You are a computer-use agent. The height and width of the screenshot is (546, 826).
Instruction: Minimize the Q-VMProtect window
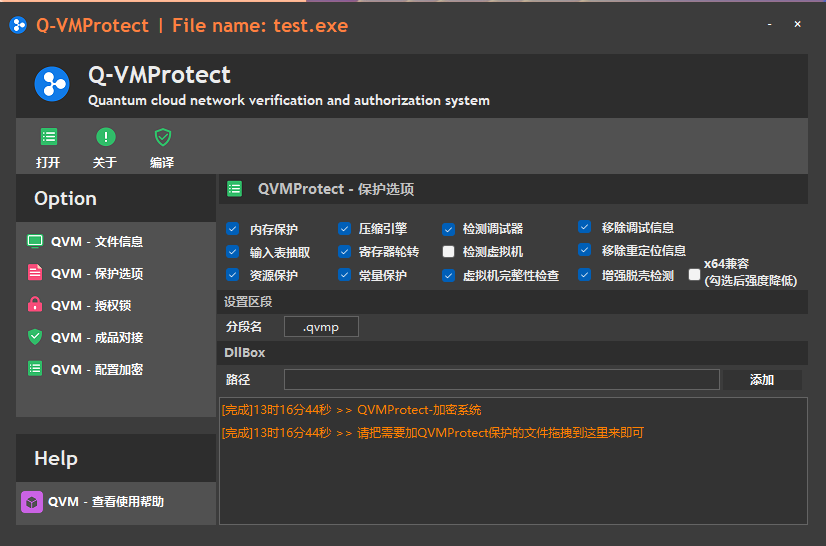coord(769,24)
